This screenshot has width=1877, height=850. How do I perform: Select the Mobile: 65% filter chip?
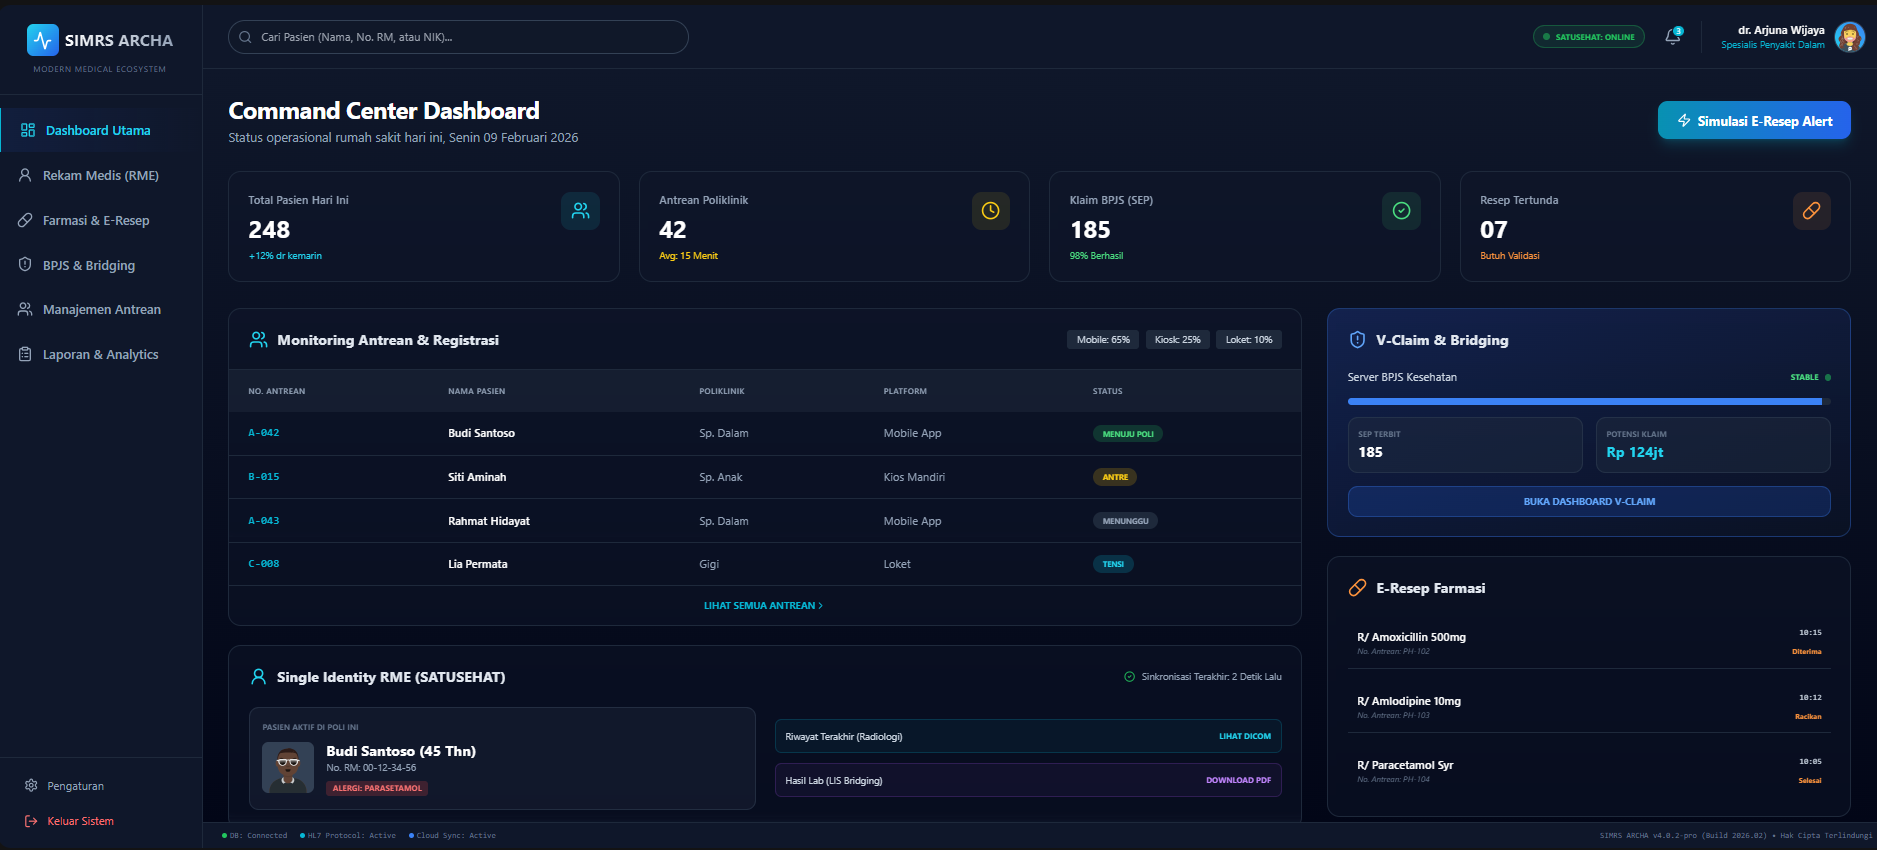[1103, 340]
